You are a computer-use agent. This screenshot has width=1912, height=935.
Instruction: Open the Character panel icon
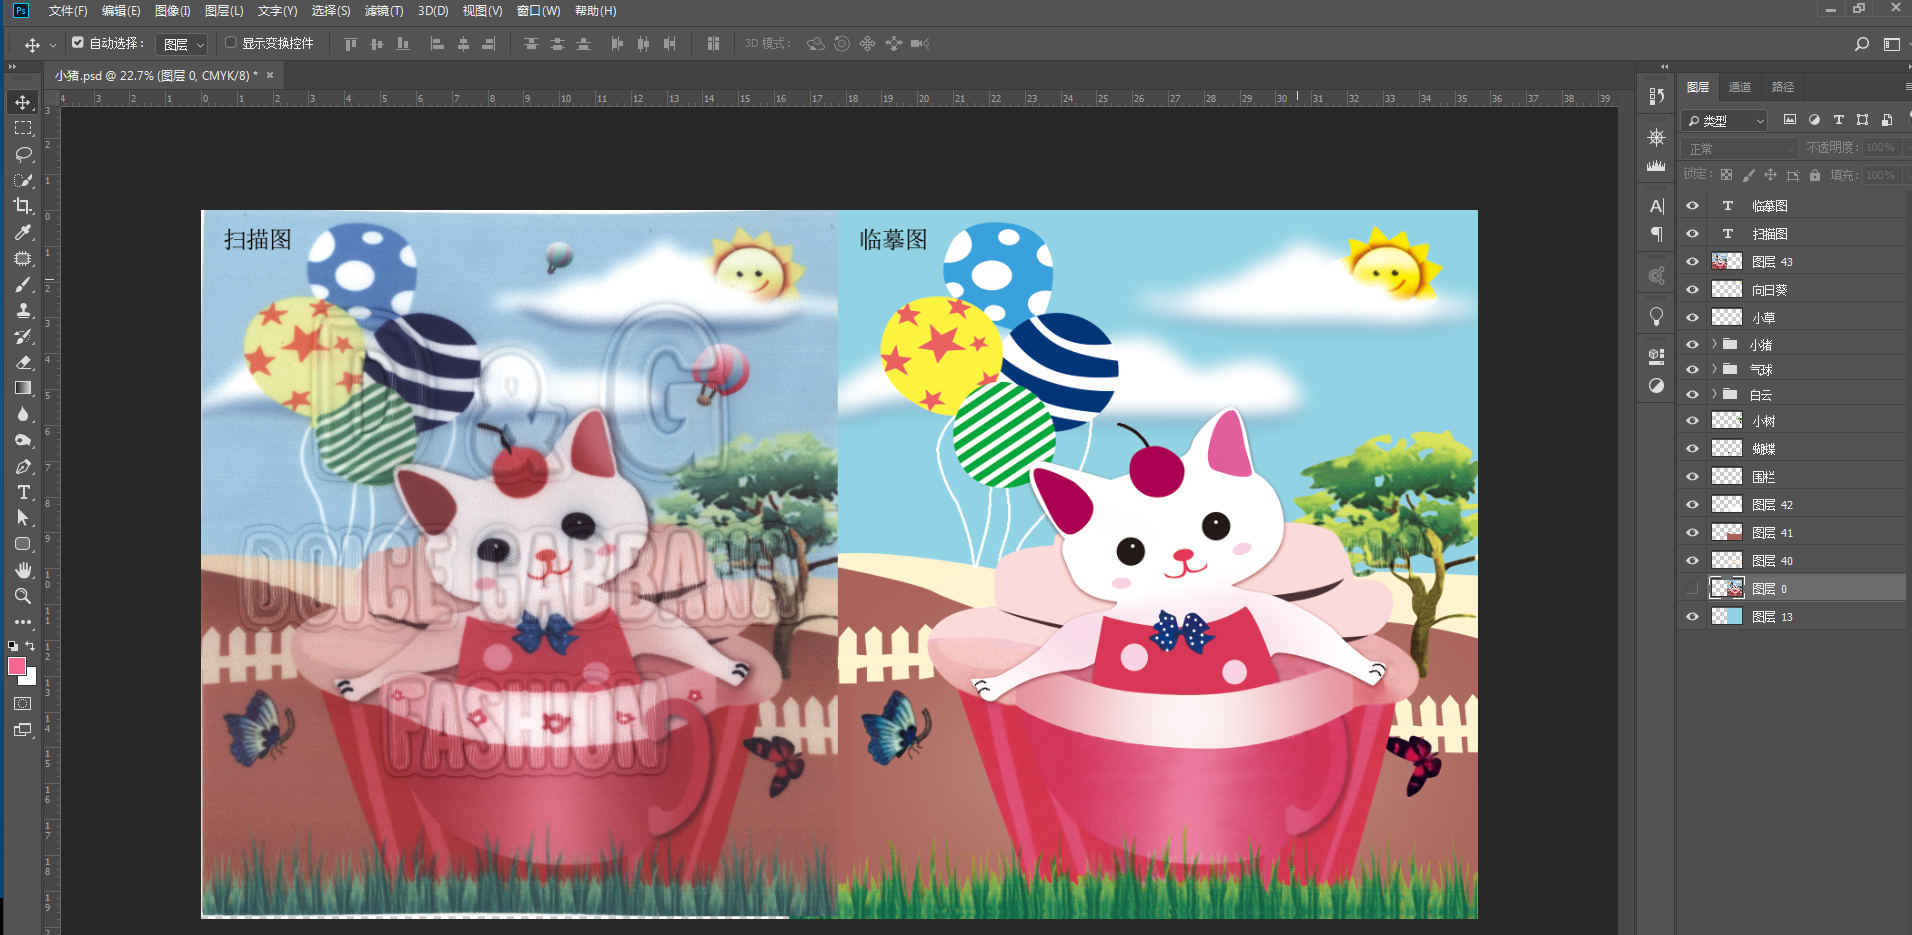click(x=1657, y=206)
